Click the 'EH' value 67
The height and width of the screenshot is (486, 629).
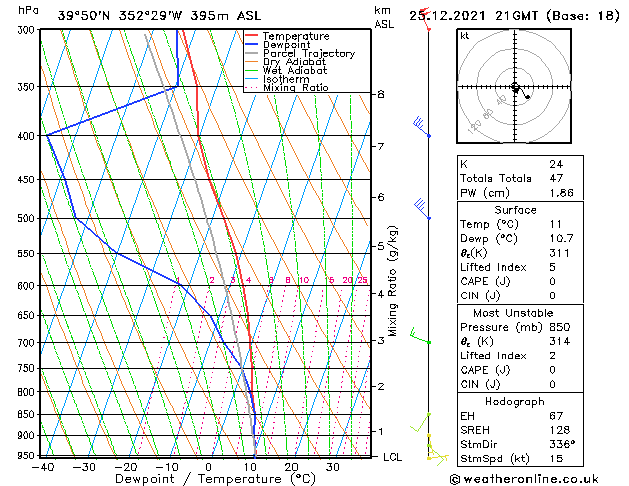point(556,416)
